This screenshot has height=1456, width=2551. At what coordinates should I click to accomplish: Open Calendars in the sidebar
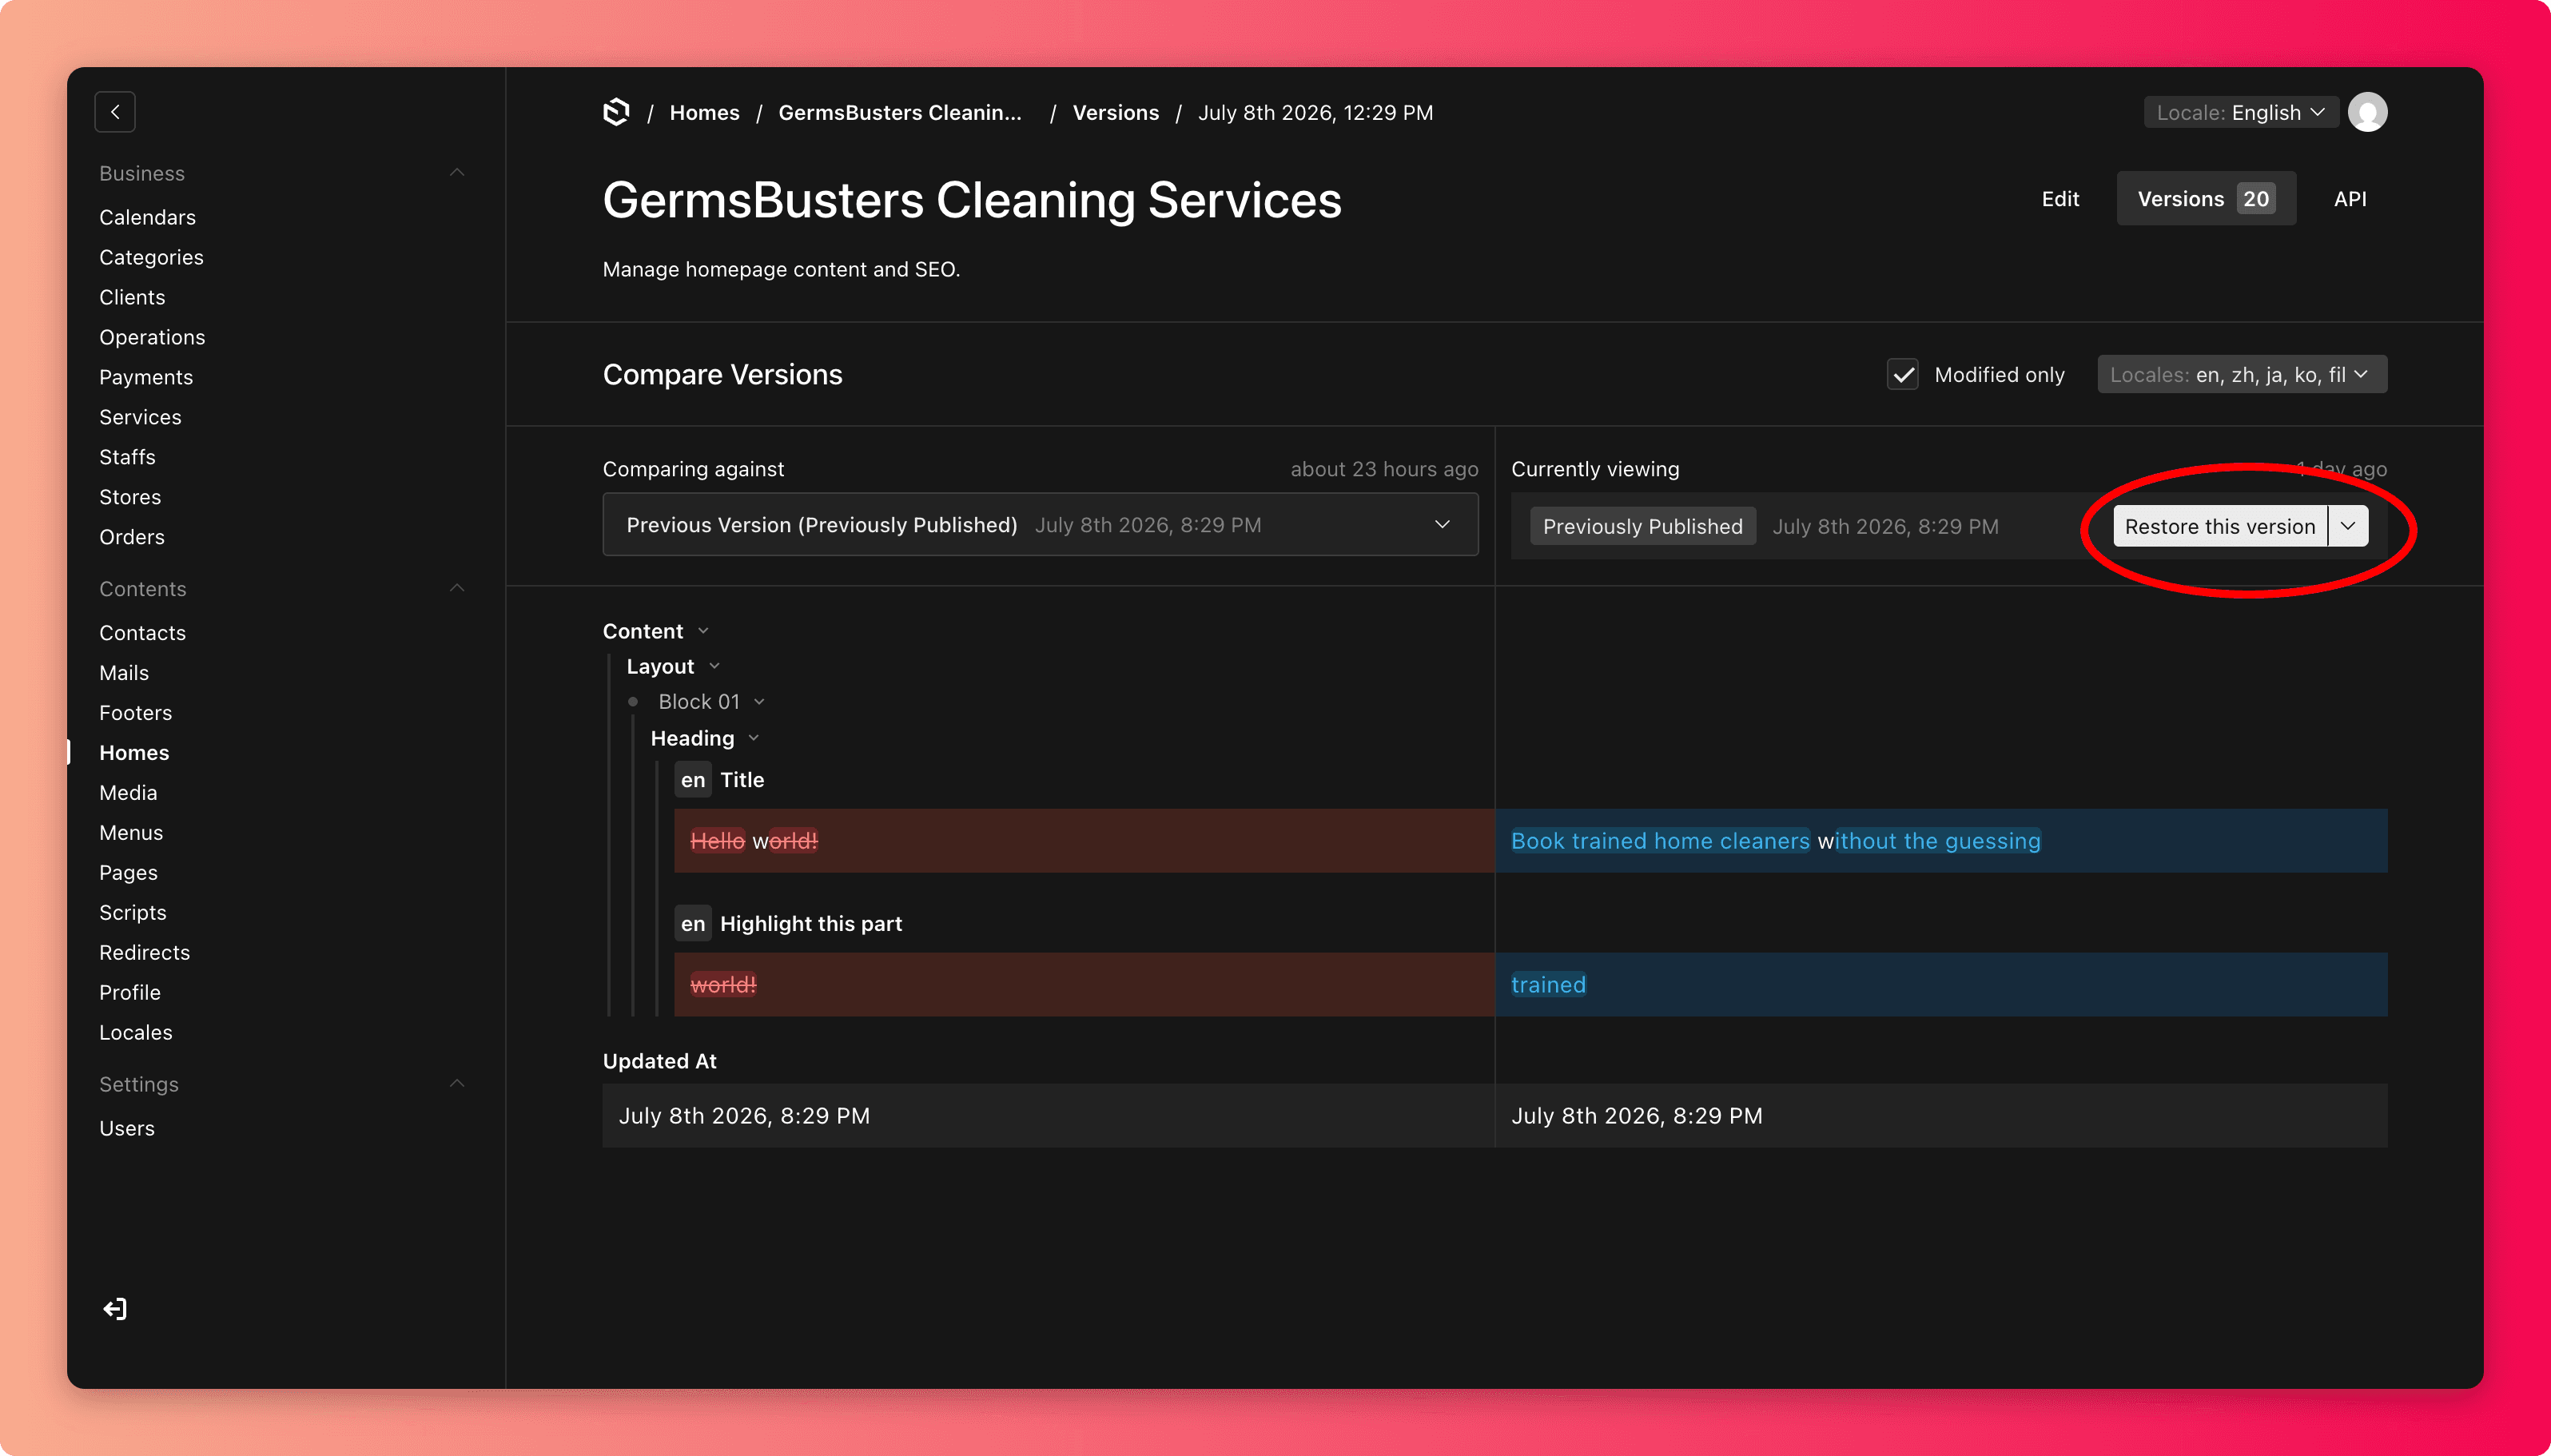[147, 217]
